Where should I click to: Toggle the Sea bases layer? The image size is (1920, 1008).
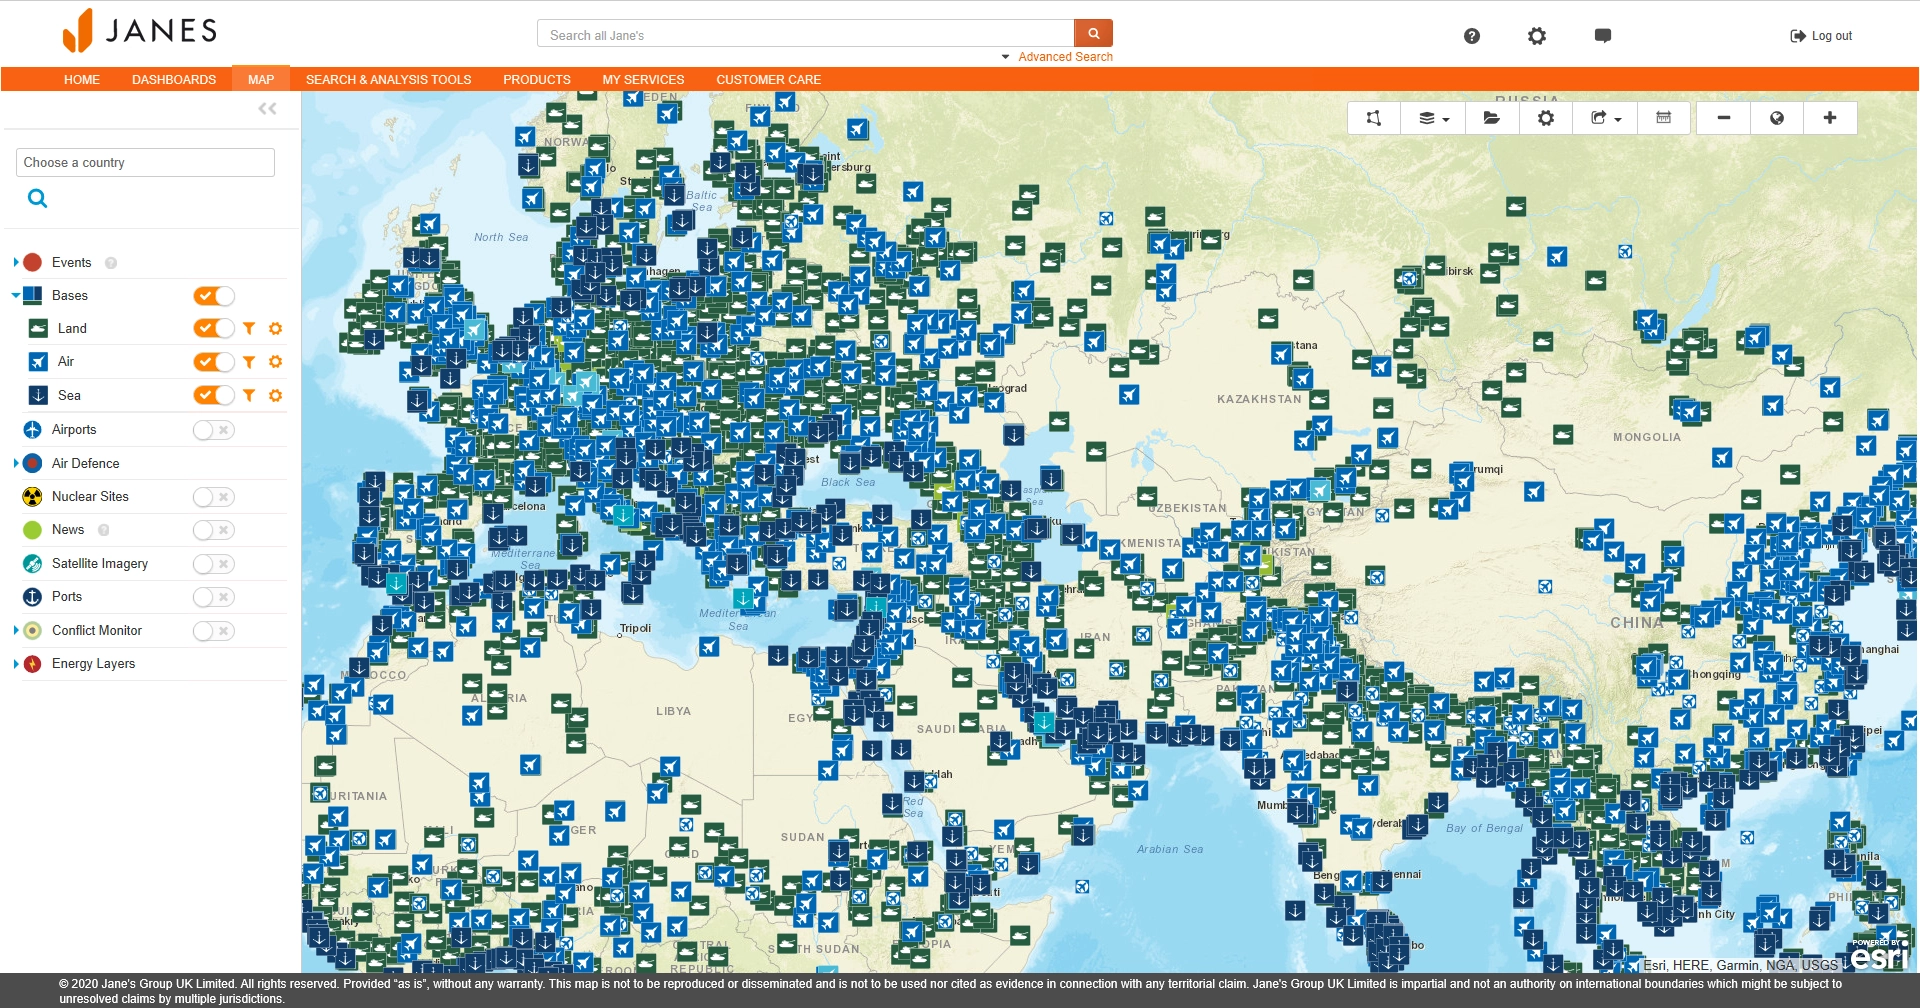214,395
